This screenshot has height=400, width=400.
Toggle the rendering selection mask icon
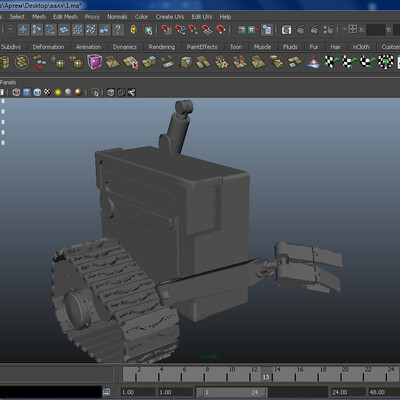[104, 30]
